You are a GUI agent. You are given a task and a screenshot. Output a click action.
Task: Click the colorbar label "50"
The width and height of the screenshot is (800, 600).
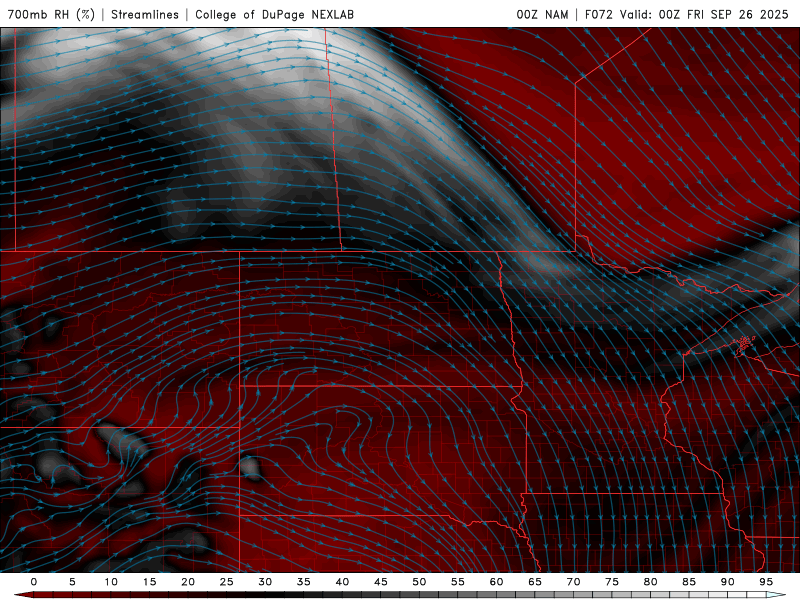click(x=419, y=582)
